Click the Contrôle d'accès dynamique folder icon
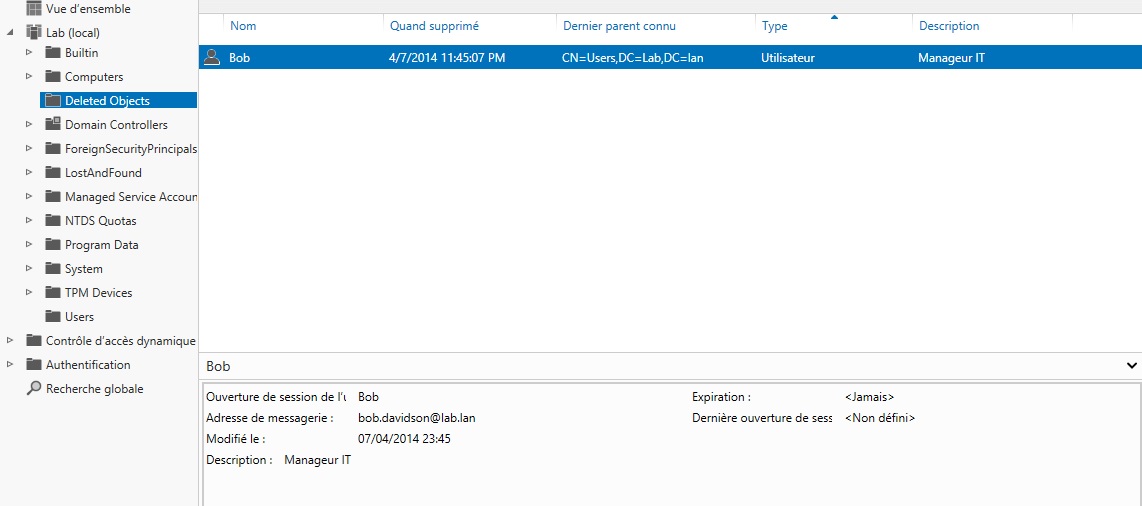The height and width of the screenshot is (506, 1142). 34,341
